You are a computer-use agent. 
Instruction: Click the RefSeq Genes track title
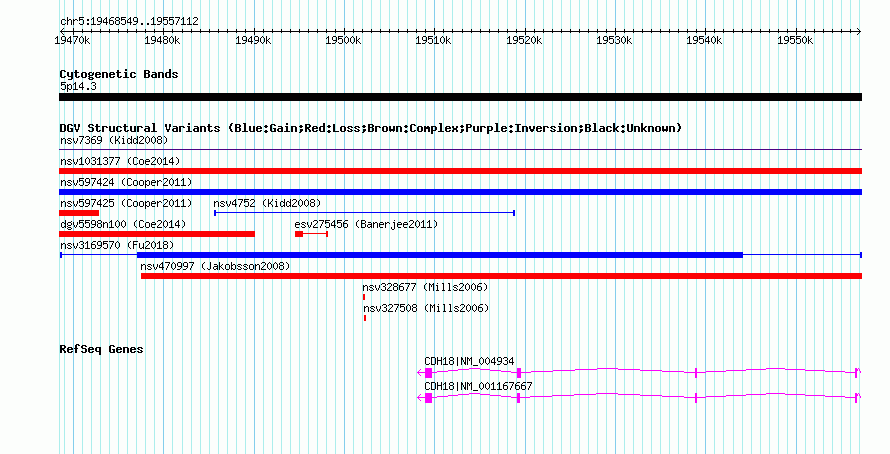click(x=101, y=349)
